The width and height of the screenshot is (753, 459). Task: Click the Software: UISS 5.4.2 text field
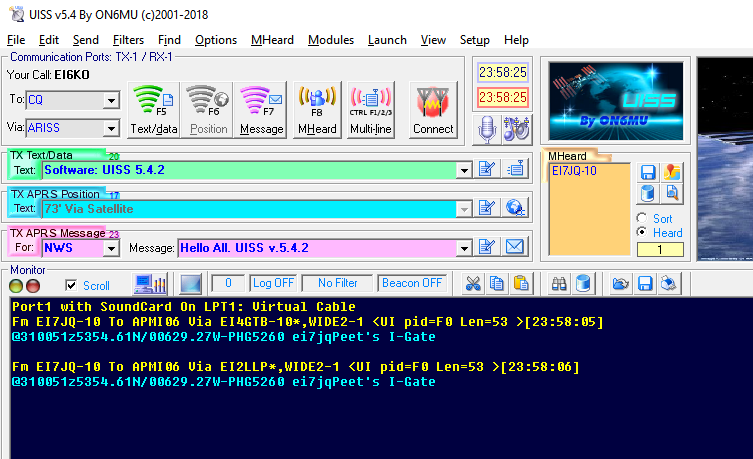click(x=249, y=170)
